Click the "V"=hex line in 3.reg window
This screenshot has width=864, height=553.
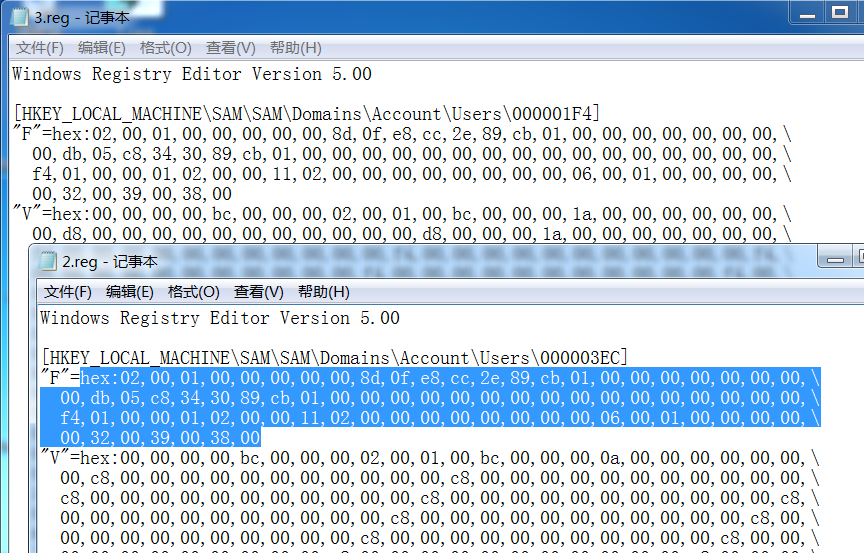click(x=402, y=214)
